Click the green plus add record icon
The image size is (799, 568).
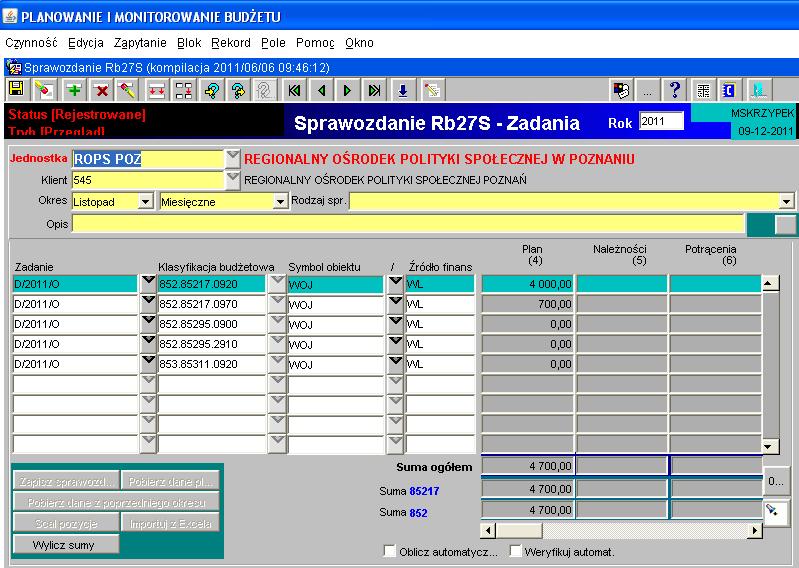click(x=74, y=90)
